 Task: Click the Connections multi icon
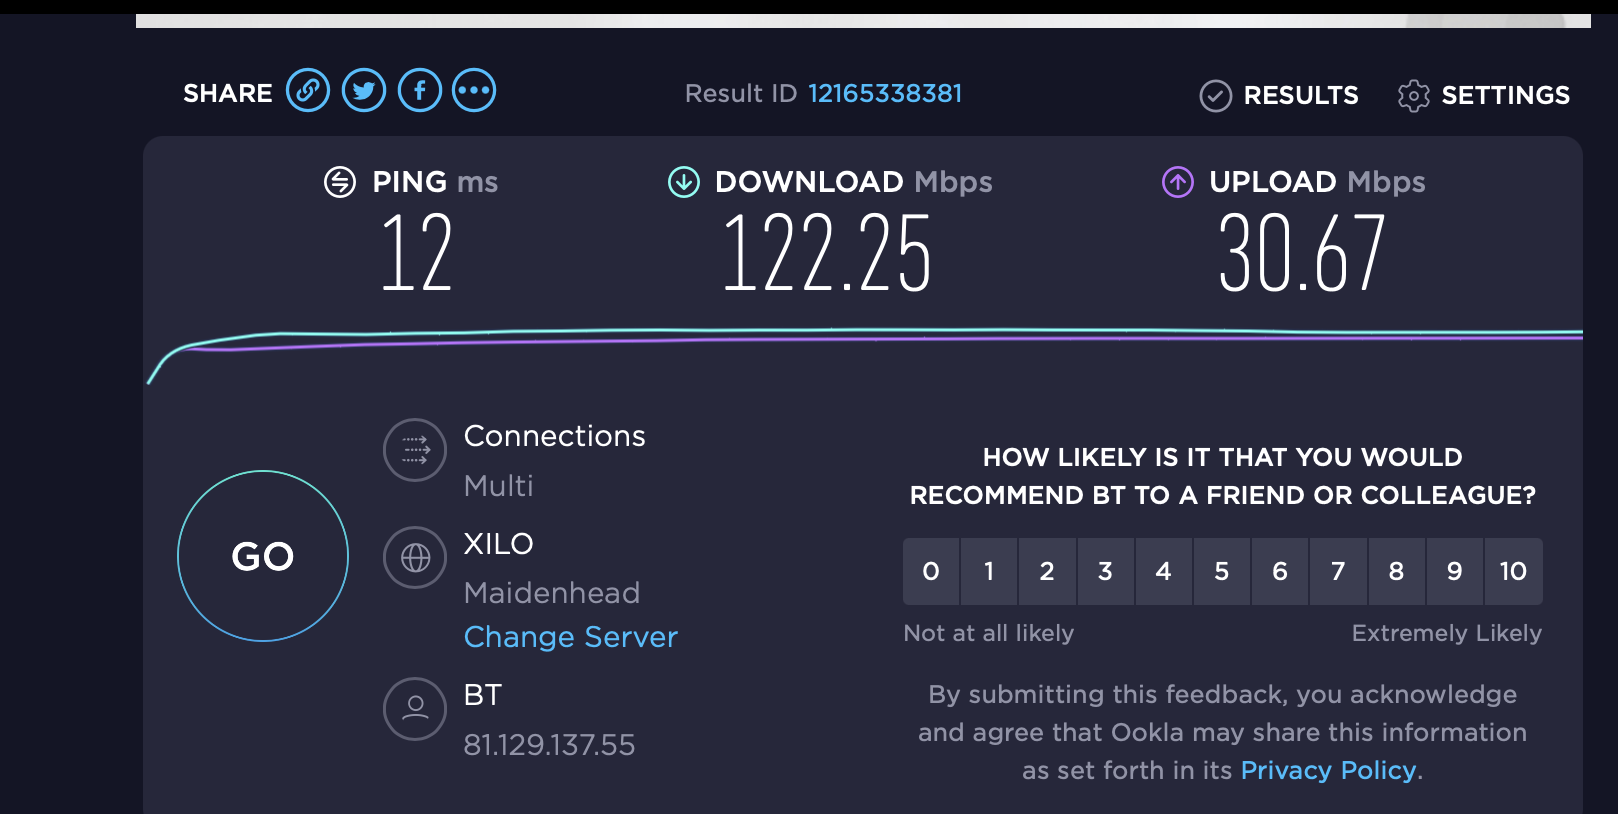coord(415,450)
